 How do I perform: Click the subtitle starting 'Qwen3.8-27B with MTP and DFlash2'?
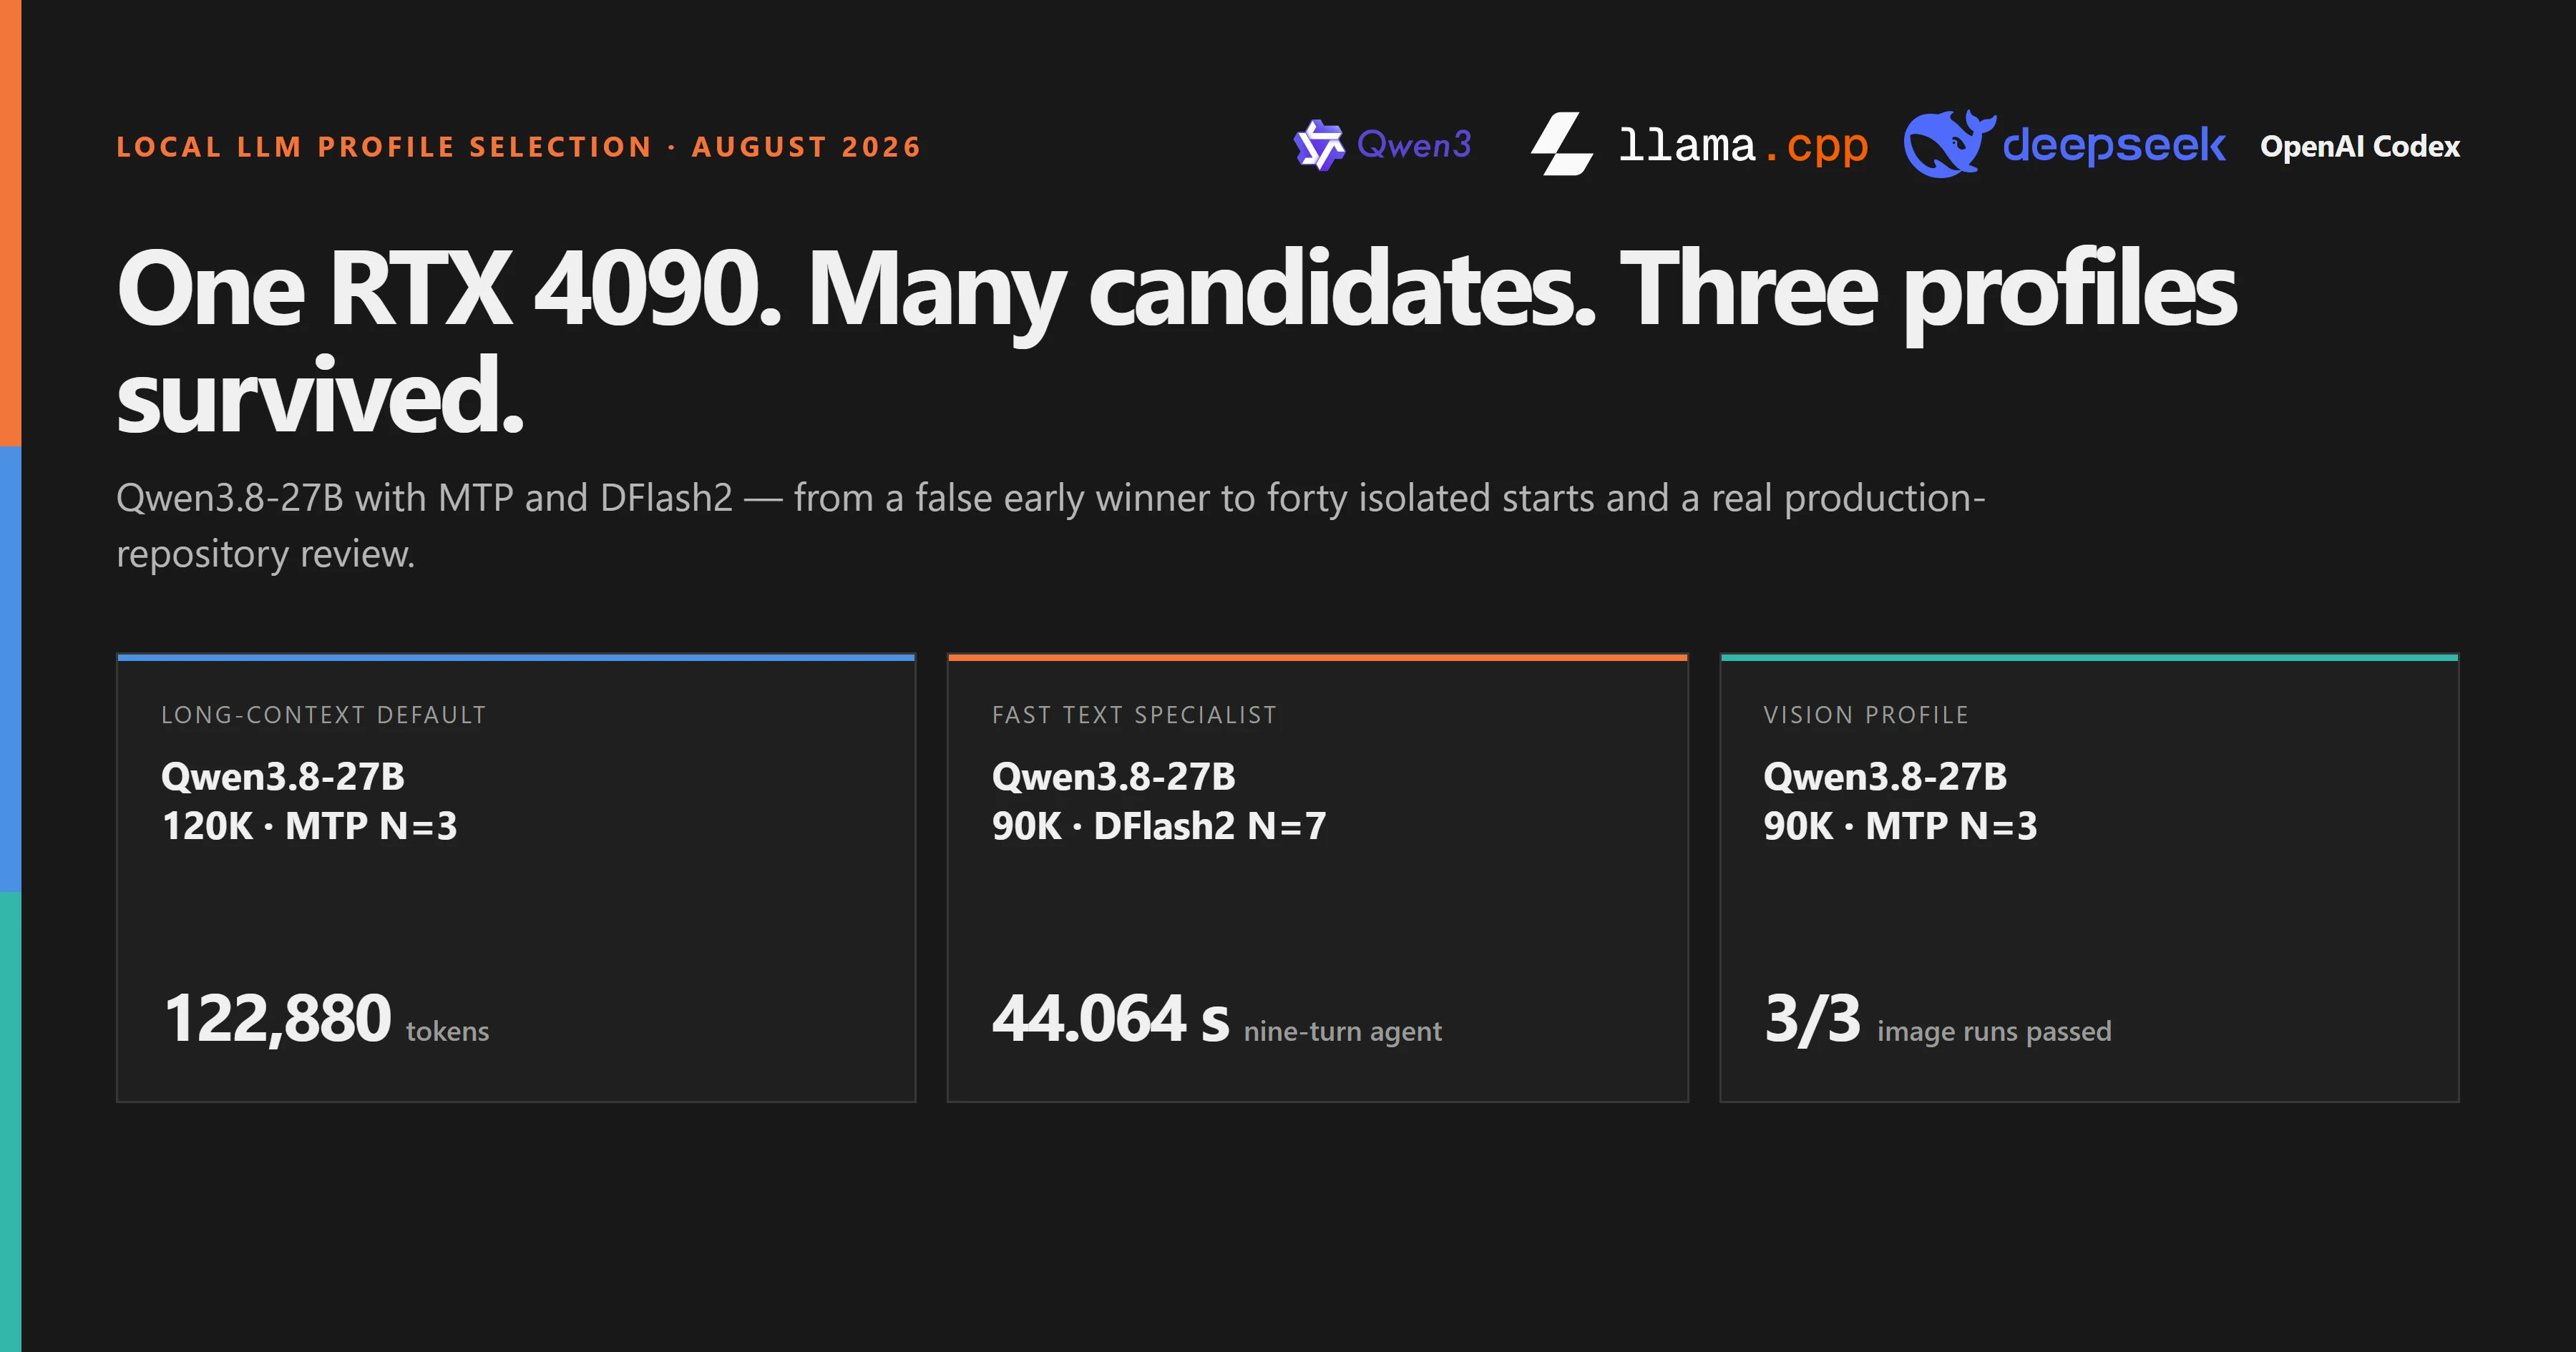1050,525
